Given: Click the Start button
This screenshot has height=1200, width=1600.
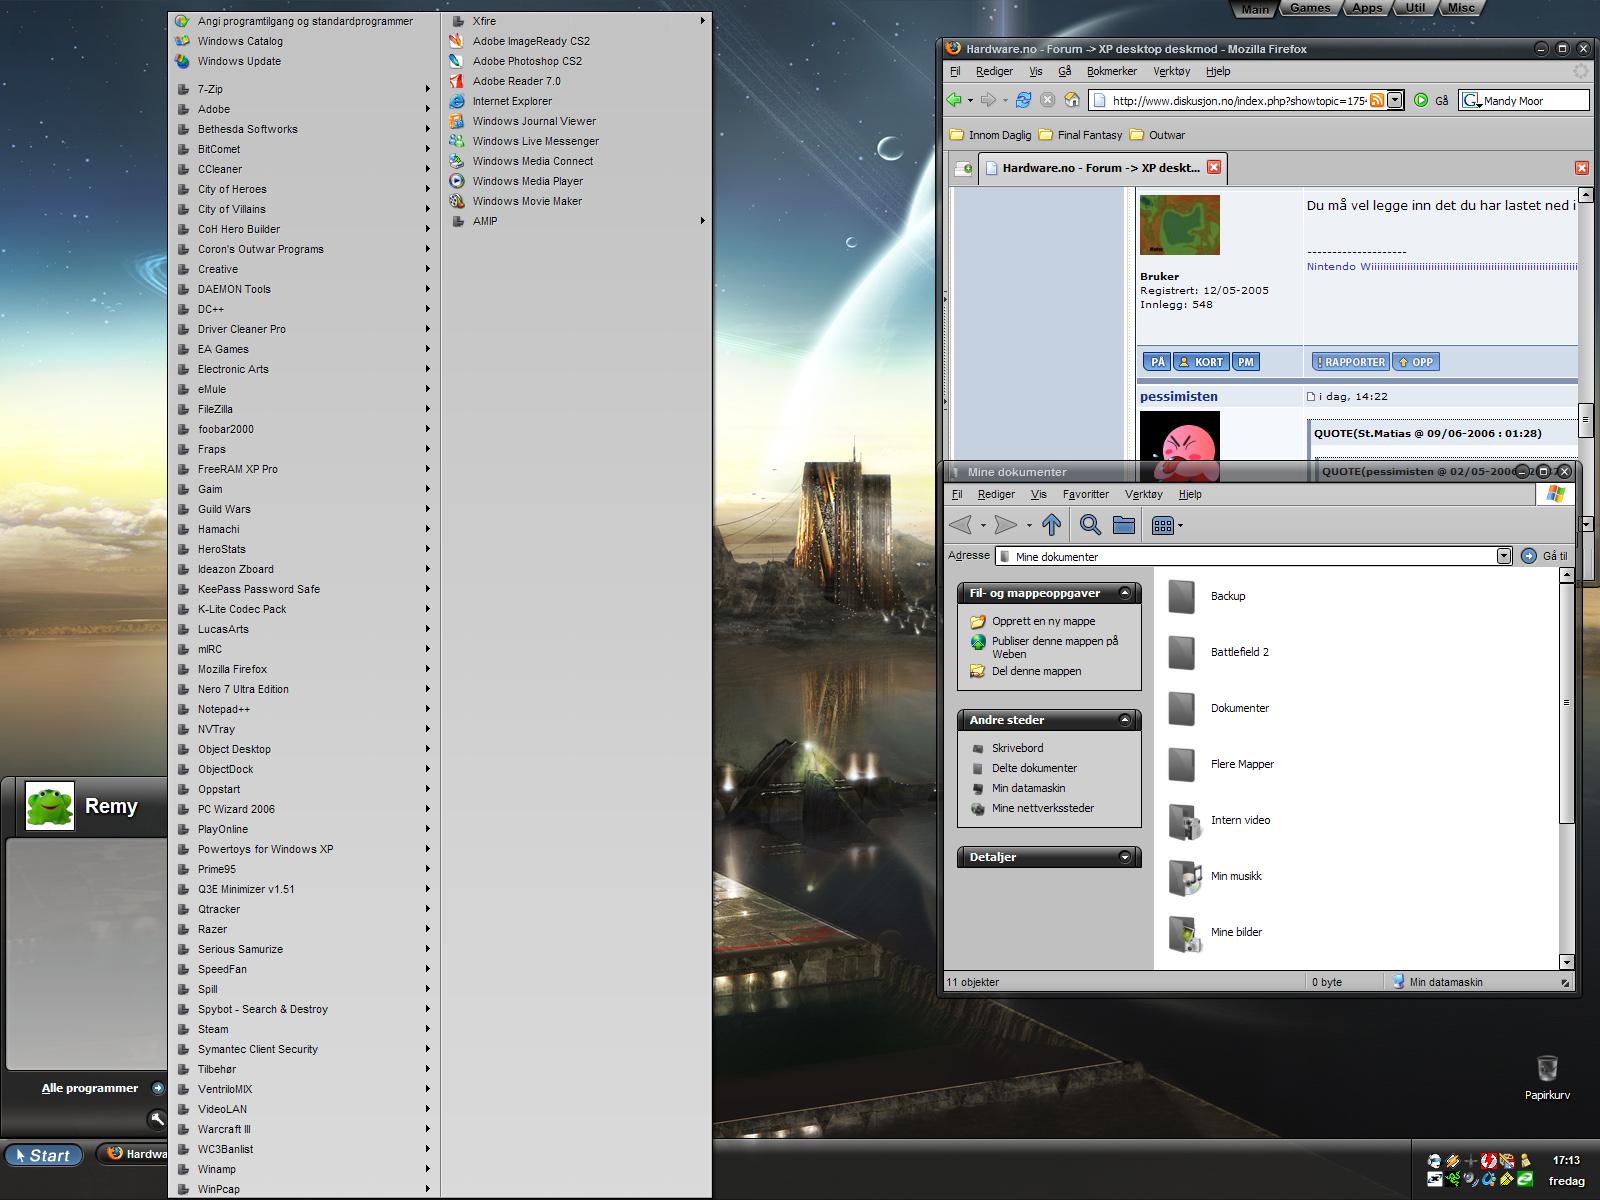Looking at the screenshot, I should click(x=43, y=1155).
